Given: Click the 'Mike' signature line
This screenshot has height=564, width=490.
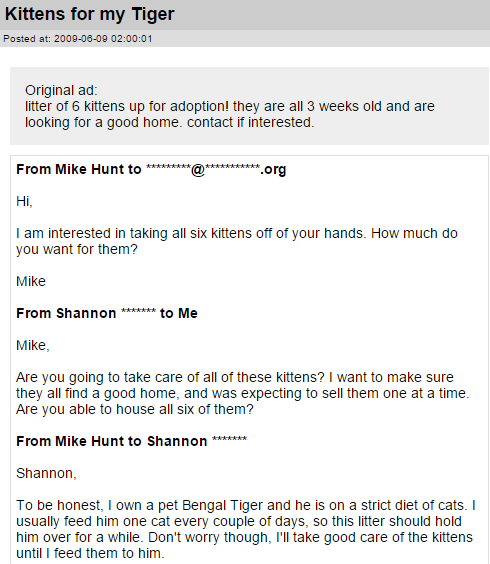Looking at the screenshot, I should pos(31,281).
